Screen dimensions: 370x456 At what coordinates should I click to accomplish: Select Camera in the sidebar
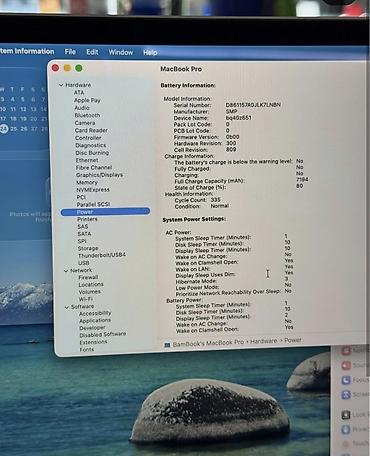click(85, 123)
